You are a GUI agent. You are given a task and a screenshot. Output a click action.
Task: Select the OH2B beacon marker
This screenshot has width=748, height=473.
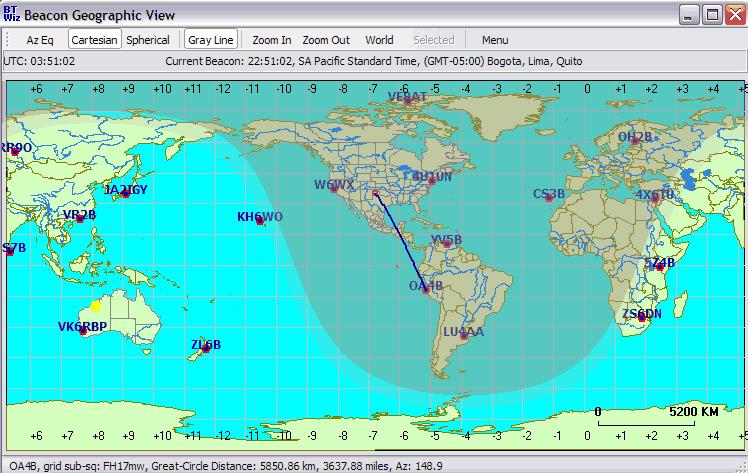pyautogui.click(x=635, y=141)
